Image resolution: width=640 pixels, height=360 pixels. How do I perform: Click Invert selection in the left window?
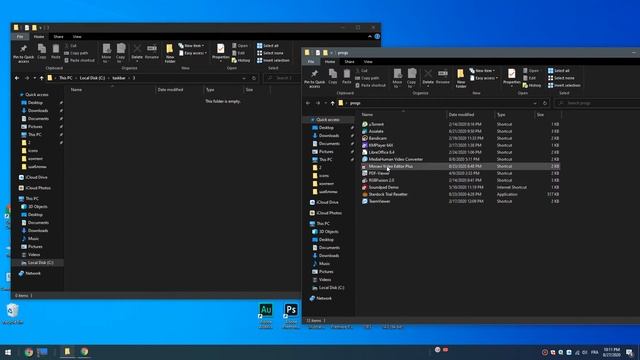pyautogui.click(x=273, y=60)
